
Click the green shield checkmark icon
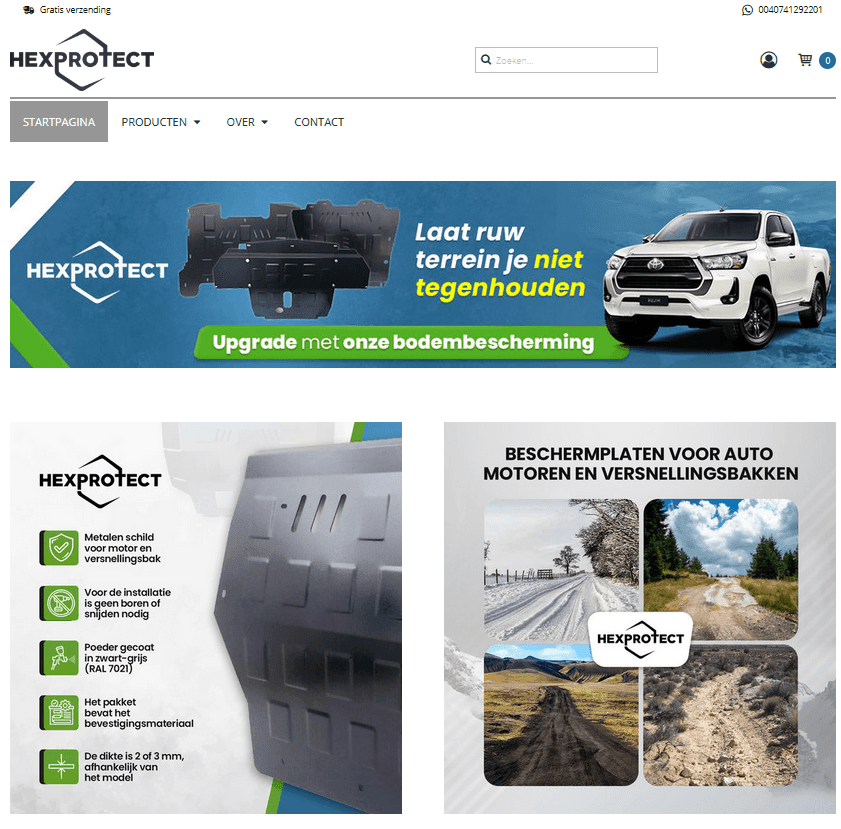60,547
